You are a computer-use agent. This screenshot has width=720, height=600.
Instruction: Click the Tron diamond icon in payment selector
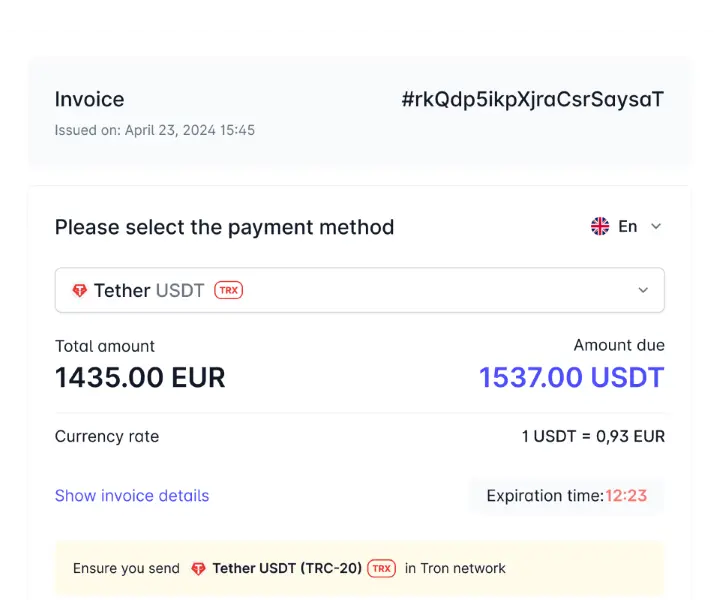click(80, 291)
